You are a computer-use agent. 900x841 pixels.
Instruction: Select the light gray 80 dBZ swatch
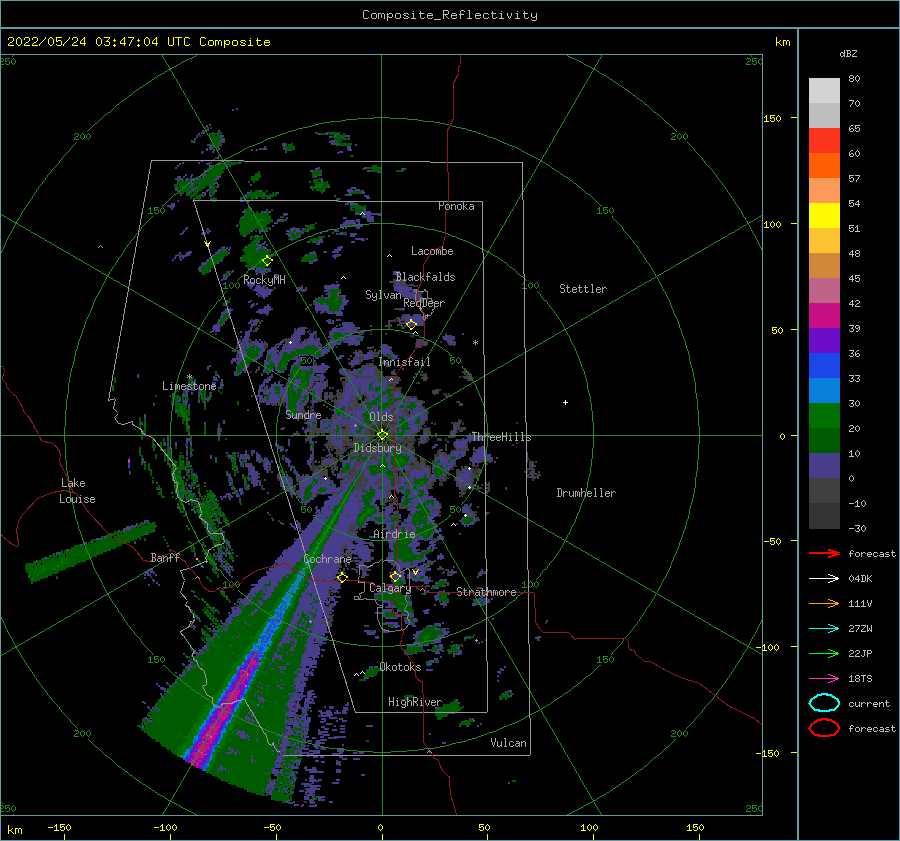(x=824, y=90)
